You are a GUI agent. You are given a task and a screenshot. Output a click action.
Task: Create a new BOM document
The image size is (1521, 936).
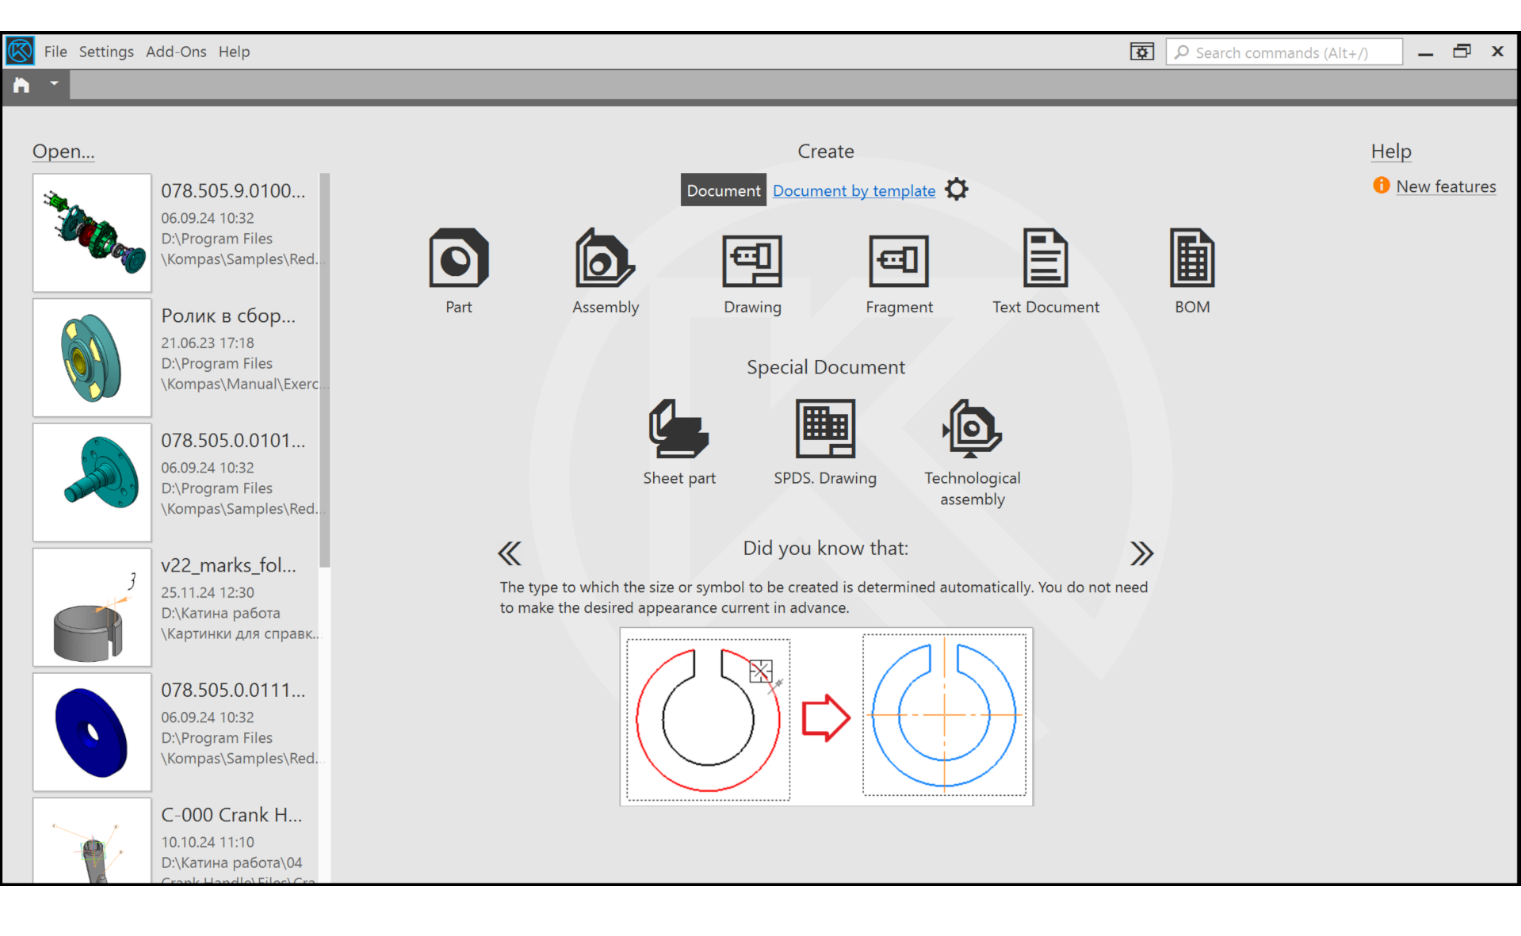(x=1192, y=259)
